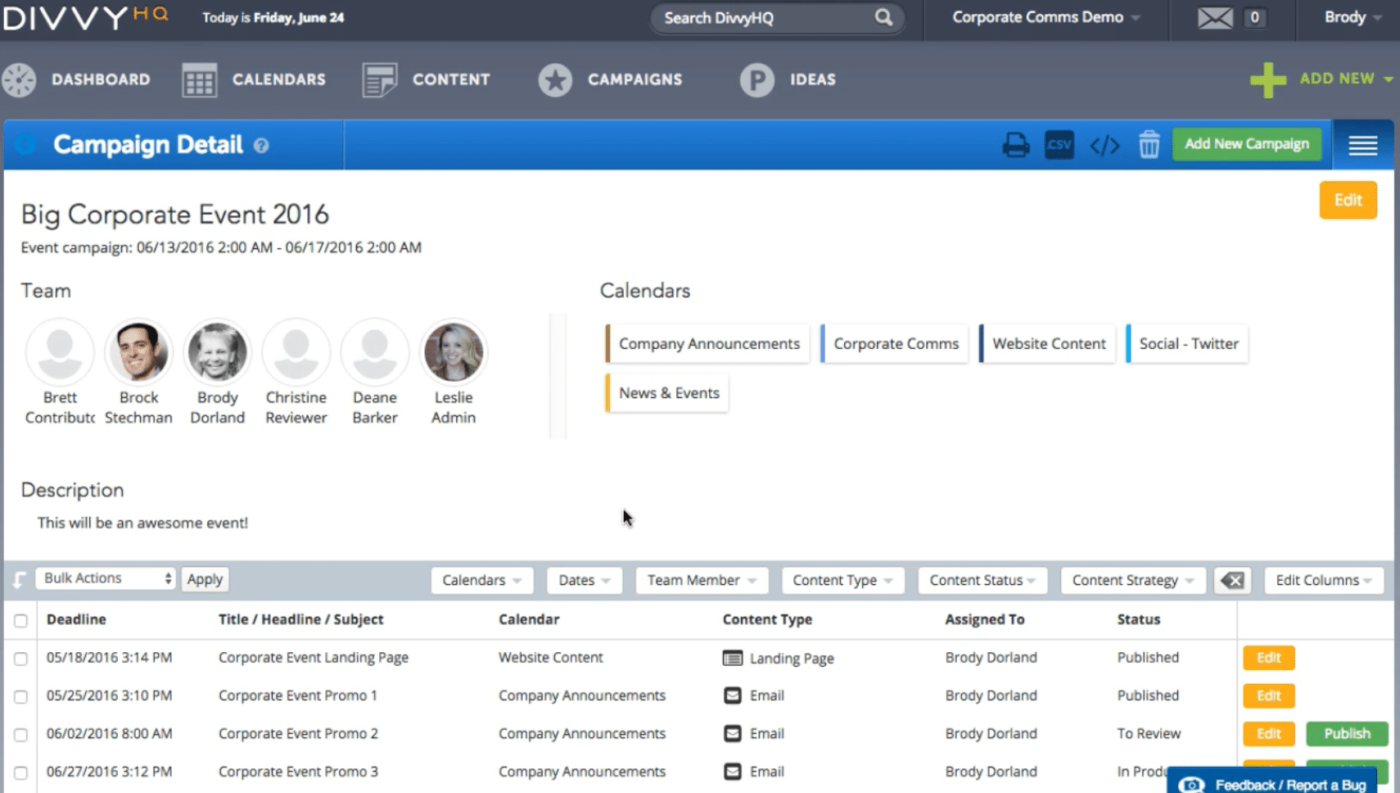Select all rows with the header checkbox
The height and width of the screenshot is (793, 1400).
pos(20,619)
